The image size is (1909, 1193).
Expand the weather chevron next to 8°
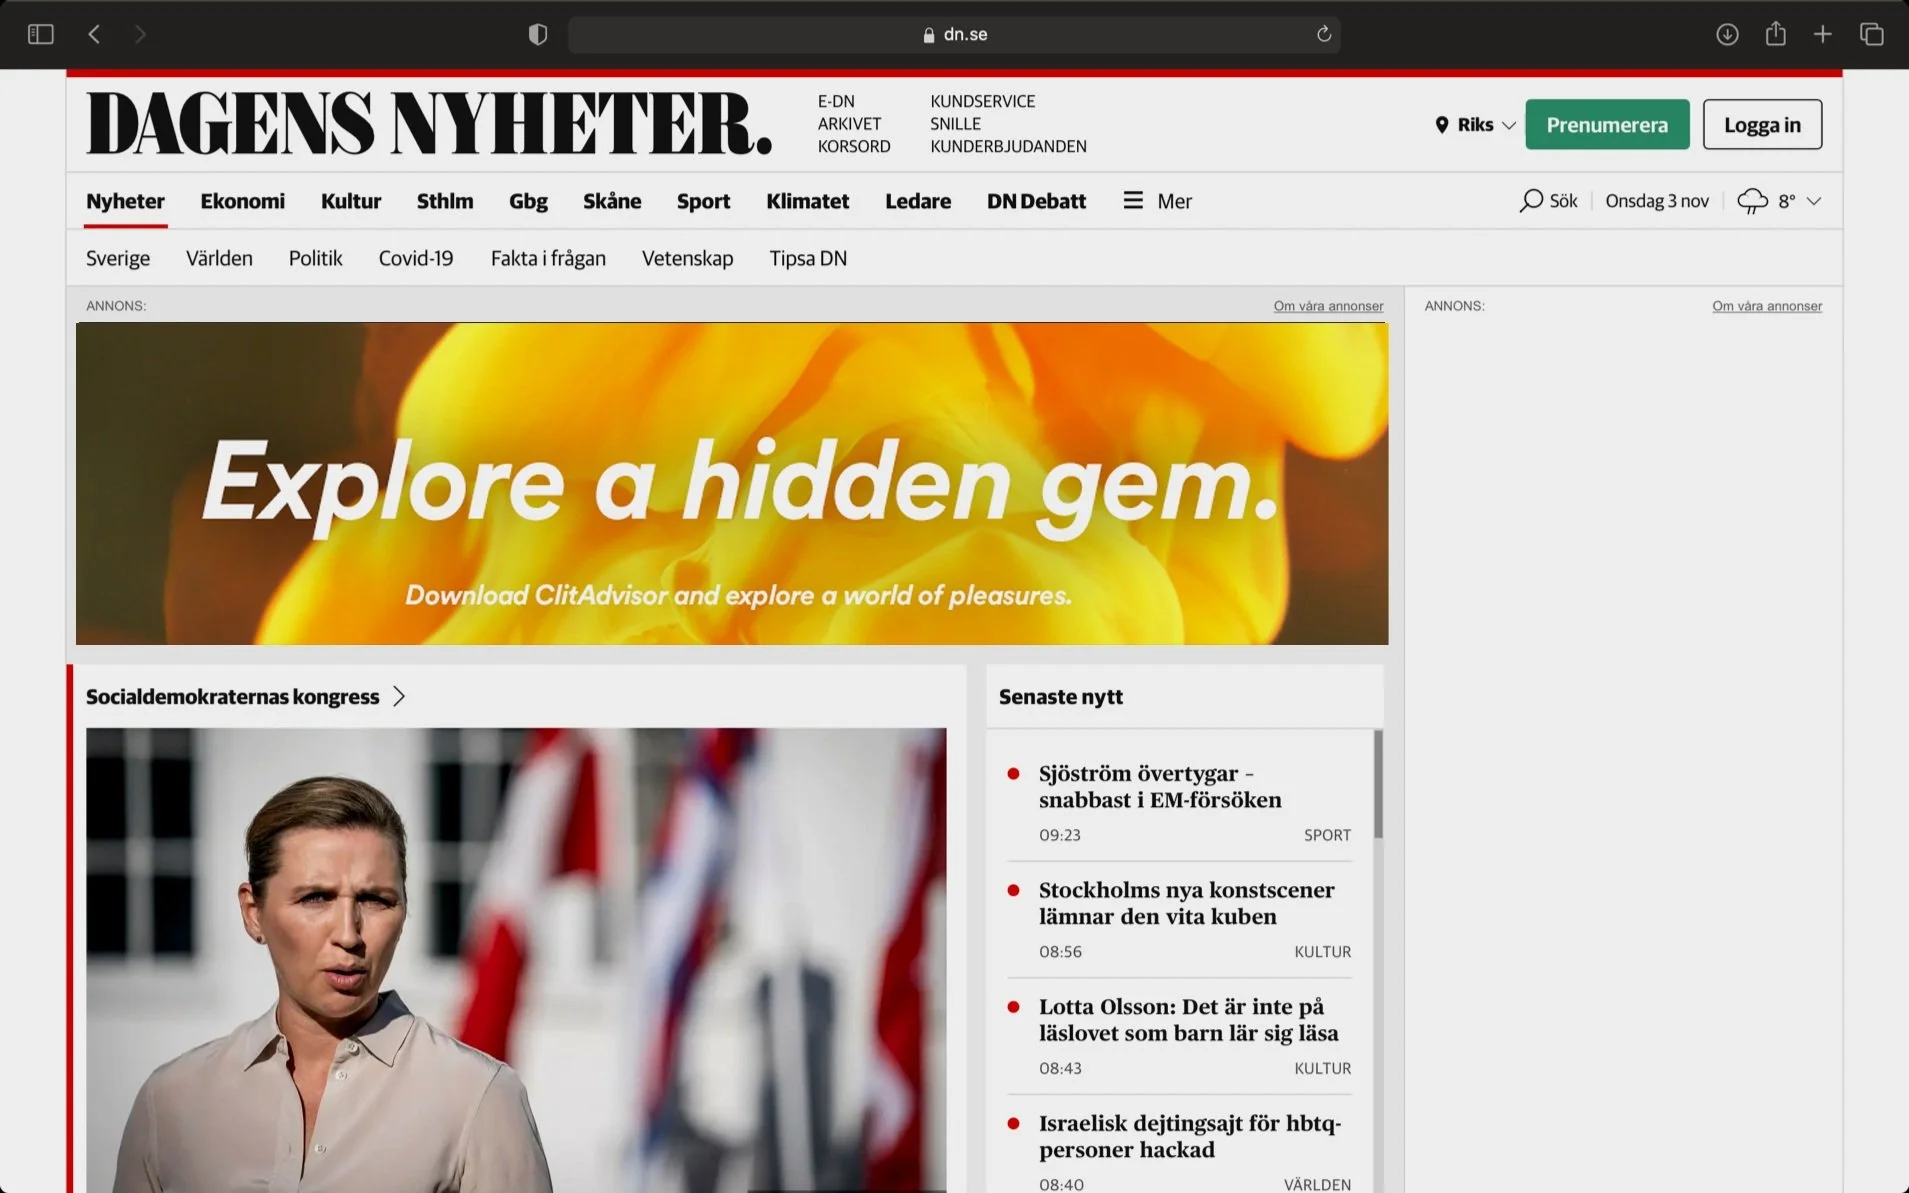(x=1814, y=201)
